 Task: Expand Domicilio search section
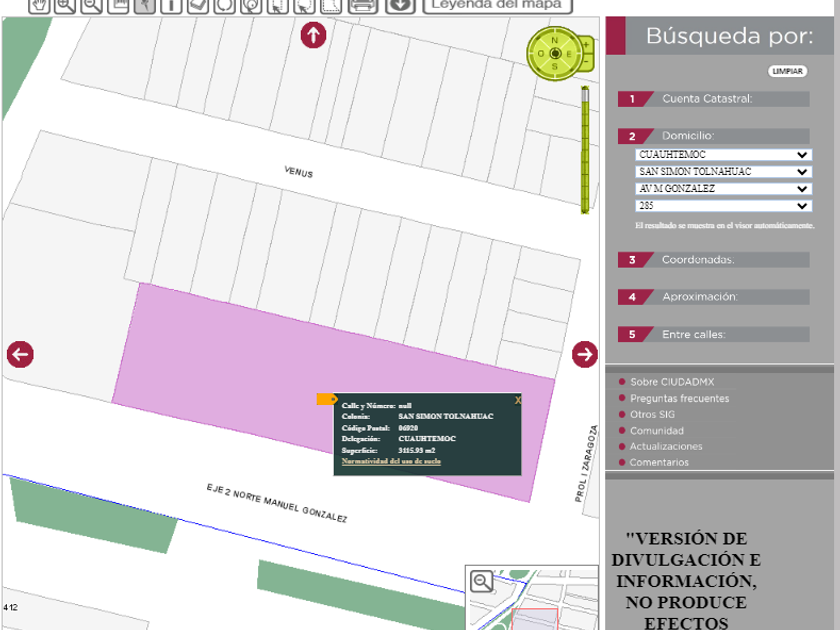714,136
